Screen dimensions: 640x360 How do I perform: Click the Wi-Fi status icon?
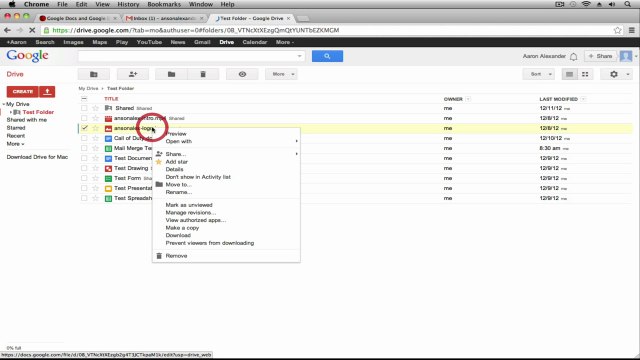[586, 4]
